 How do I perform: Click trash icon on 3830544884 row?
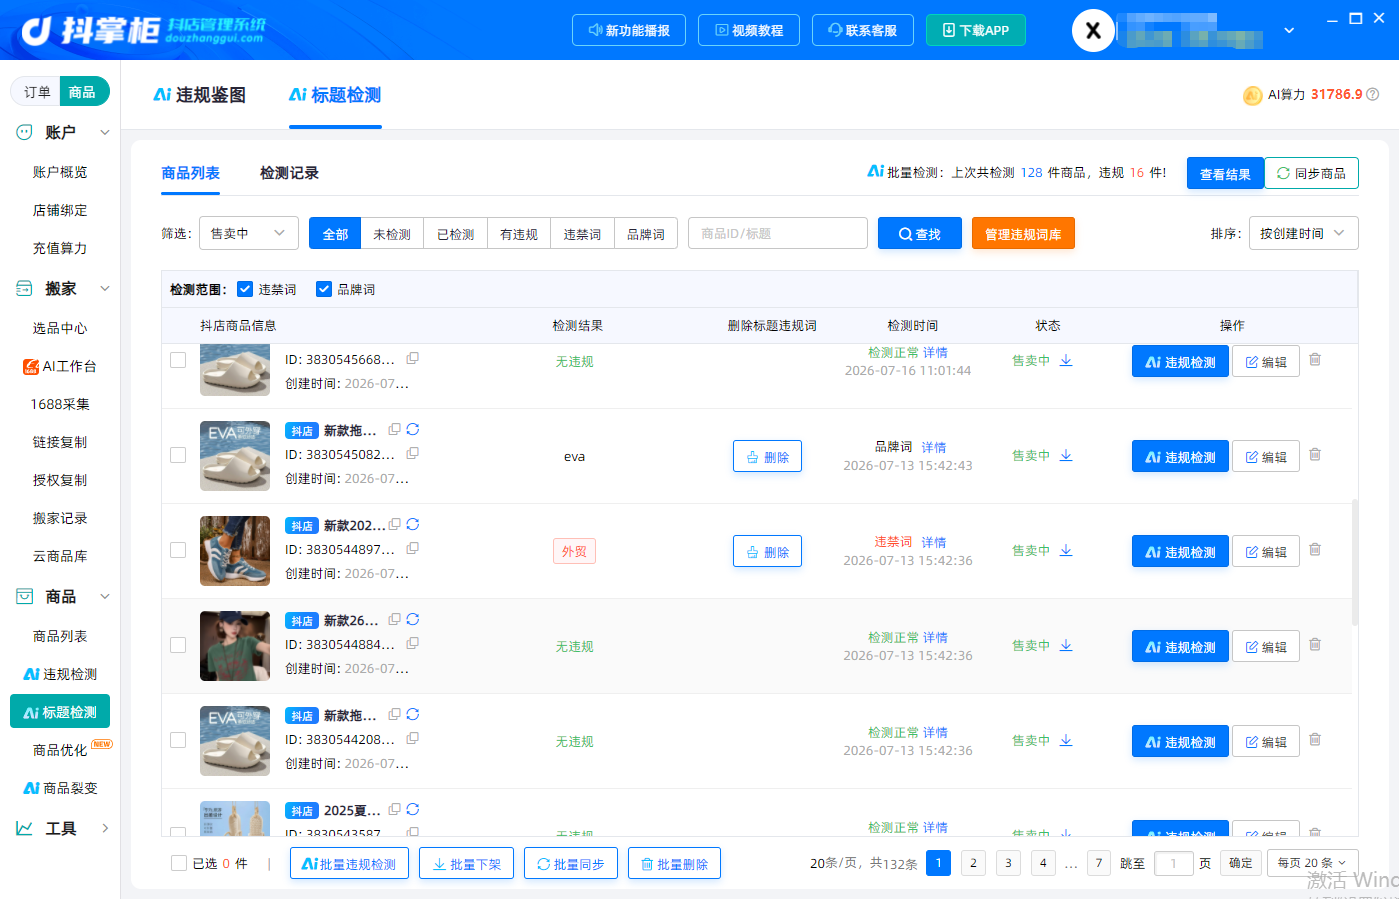pyautogui.click(x=1315, y=644)
